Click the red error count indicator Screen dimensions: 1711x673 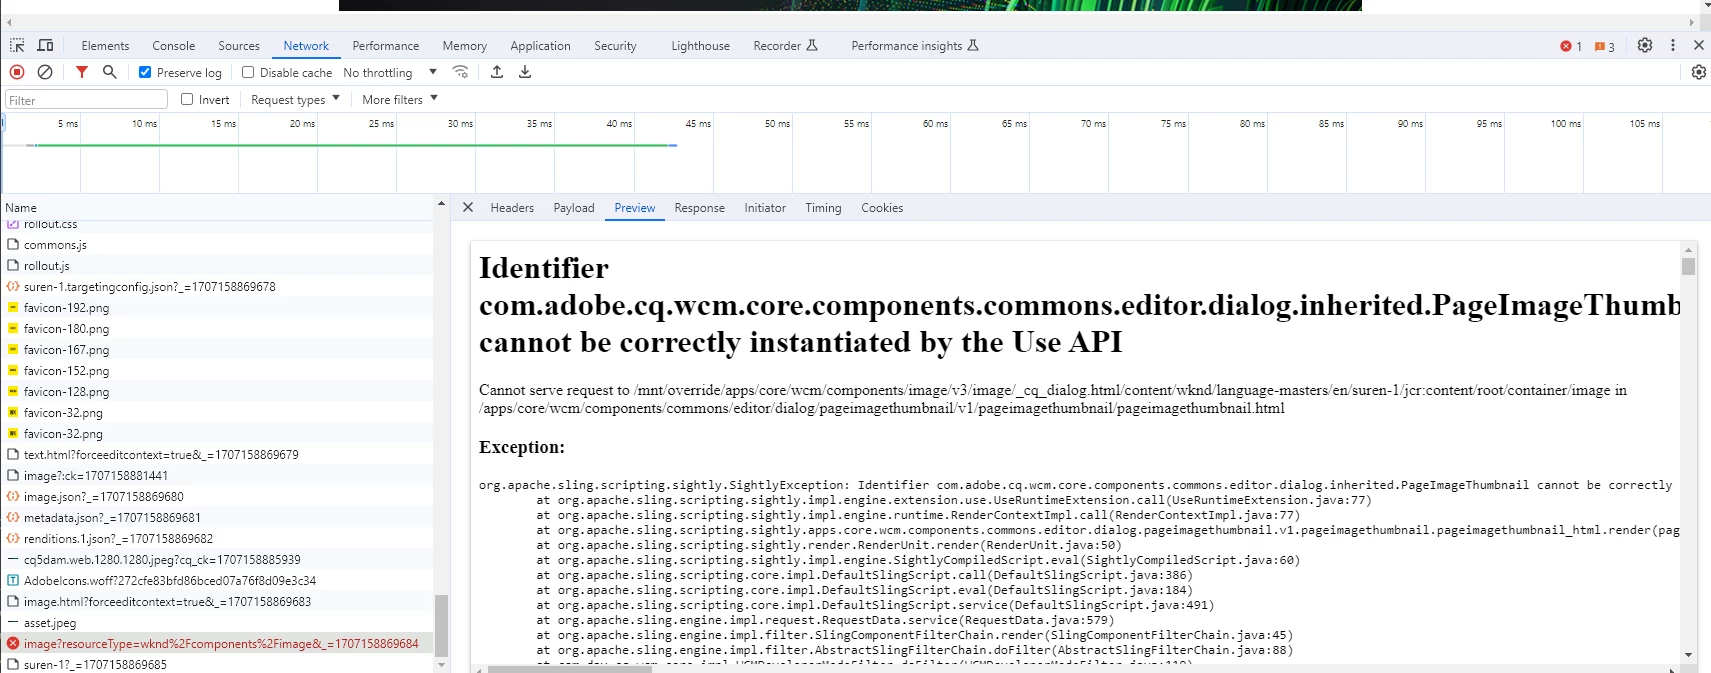[1571, 46]
